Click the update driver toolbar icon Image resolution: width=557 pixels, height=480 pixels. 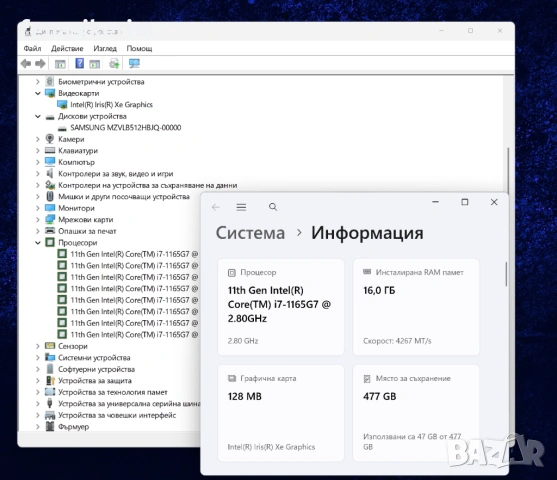[114, 64]
